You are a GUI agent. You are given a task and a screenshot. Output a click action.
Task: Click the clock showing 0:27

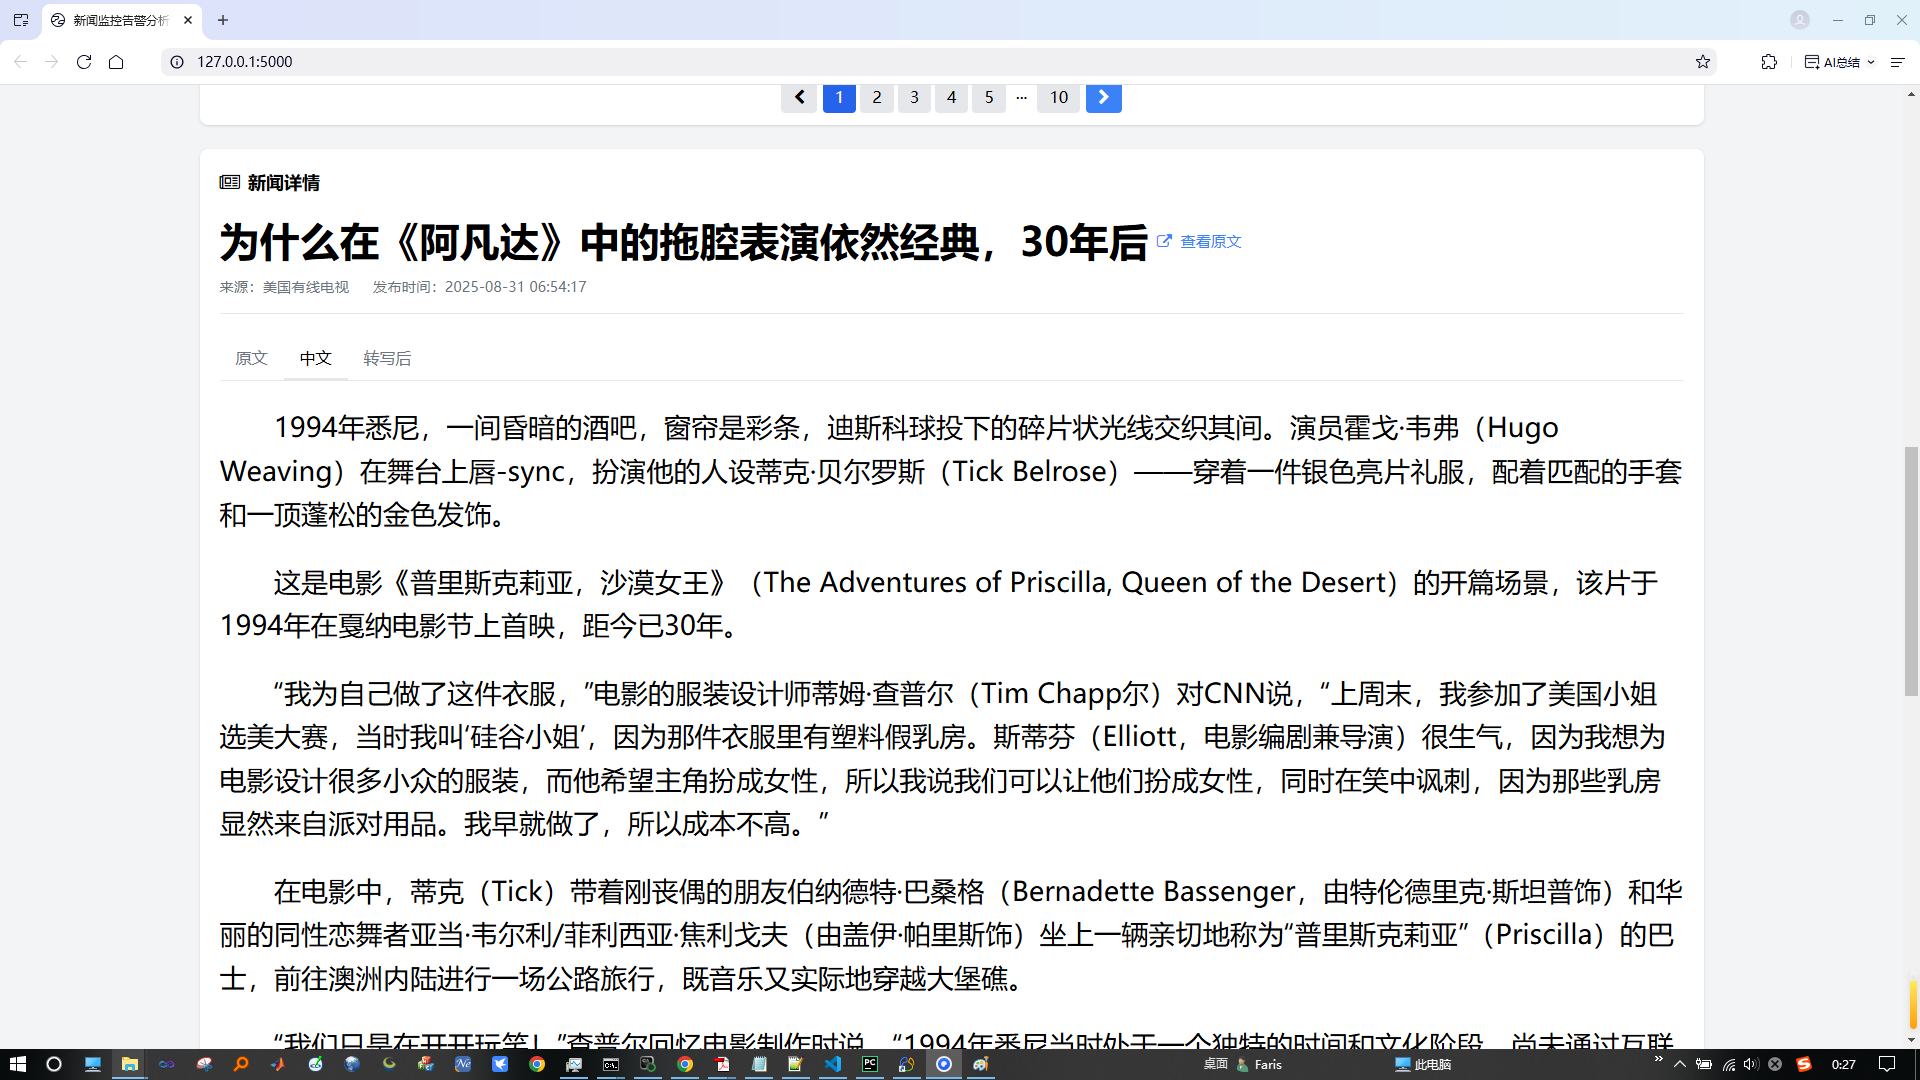coord(1843,1064)
